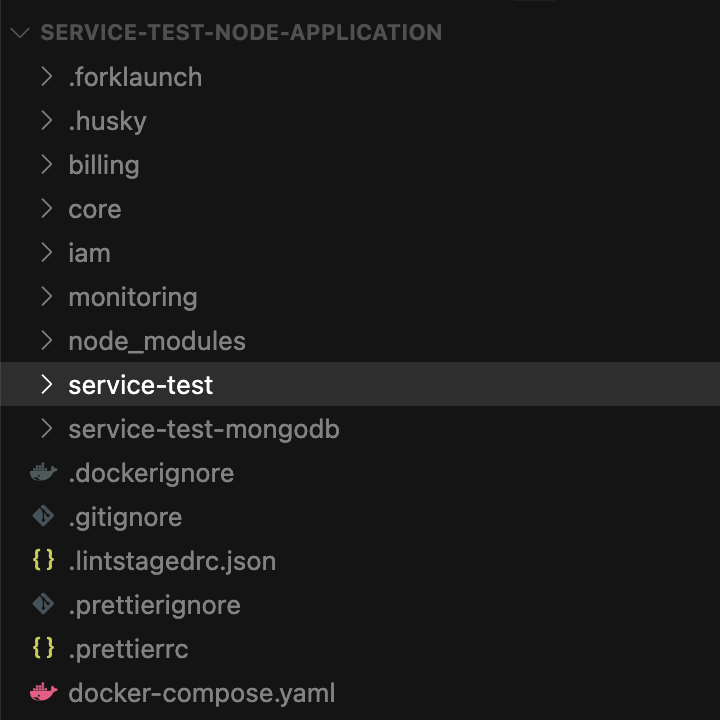Open the iam folder
720x720 pixels.
[89, 253]
